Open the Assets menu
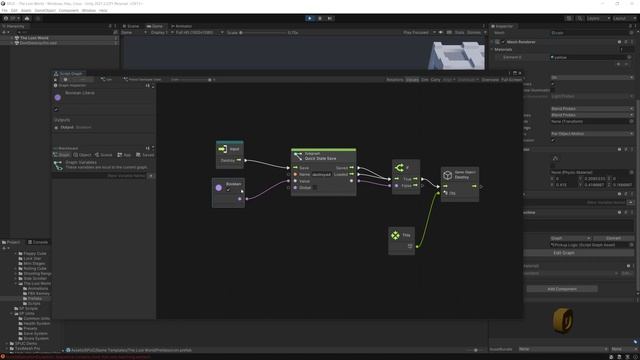 tap(26, 10)
